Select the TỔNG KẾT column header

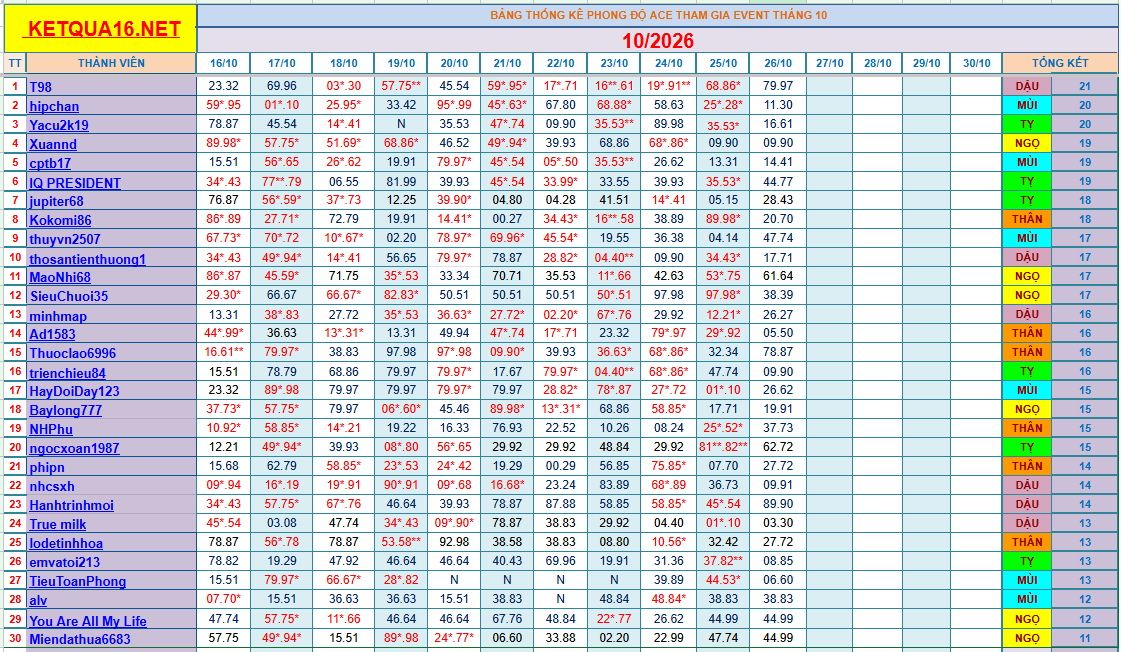click(1060, 63)
